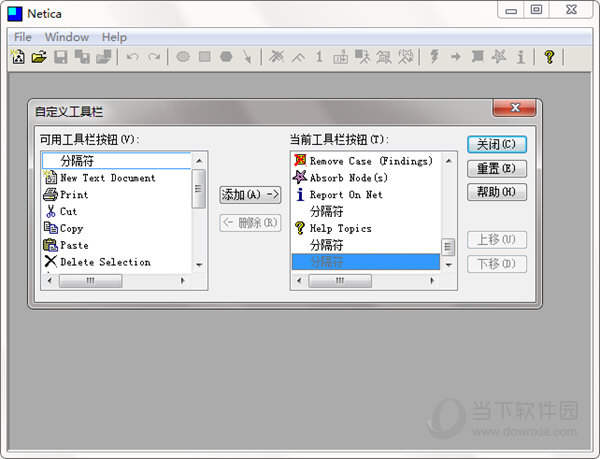The width and height of the screenshot is (600, 459).
Task: Click the current list horizontal scrollbar thumb
Action: (340, 280)
